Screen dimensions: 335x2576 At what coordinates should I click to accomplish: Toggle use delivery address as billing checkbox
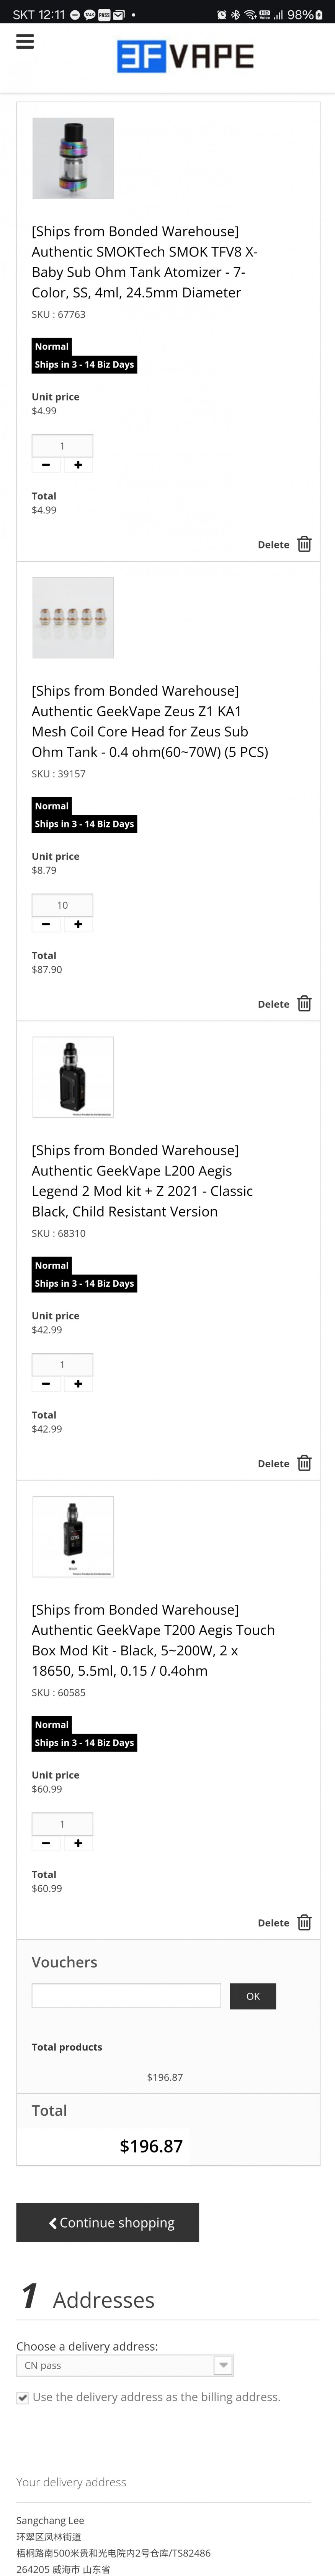click(x=22, y=2397)
